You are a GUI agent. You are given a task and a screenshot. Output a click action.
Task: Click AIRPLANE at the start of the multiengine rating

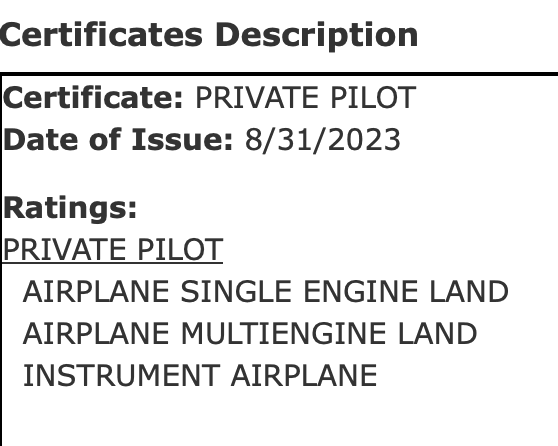[x=96, y=333]
